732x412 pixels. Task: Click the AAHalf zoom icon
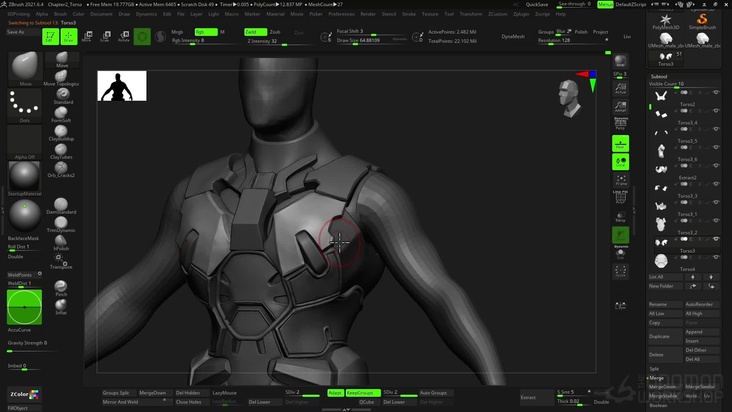[x=620, y=107]
